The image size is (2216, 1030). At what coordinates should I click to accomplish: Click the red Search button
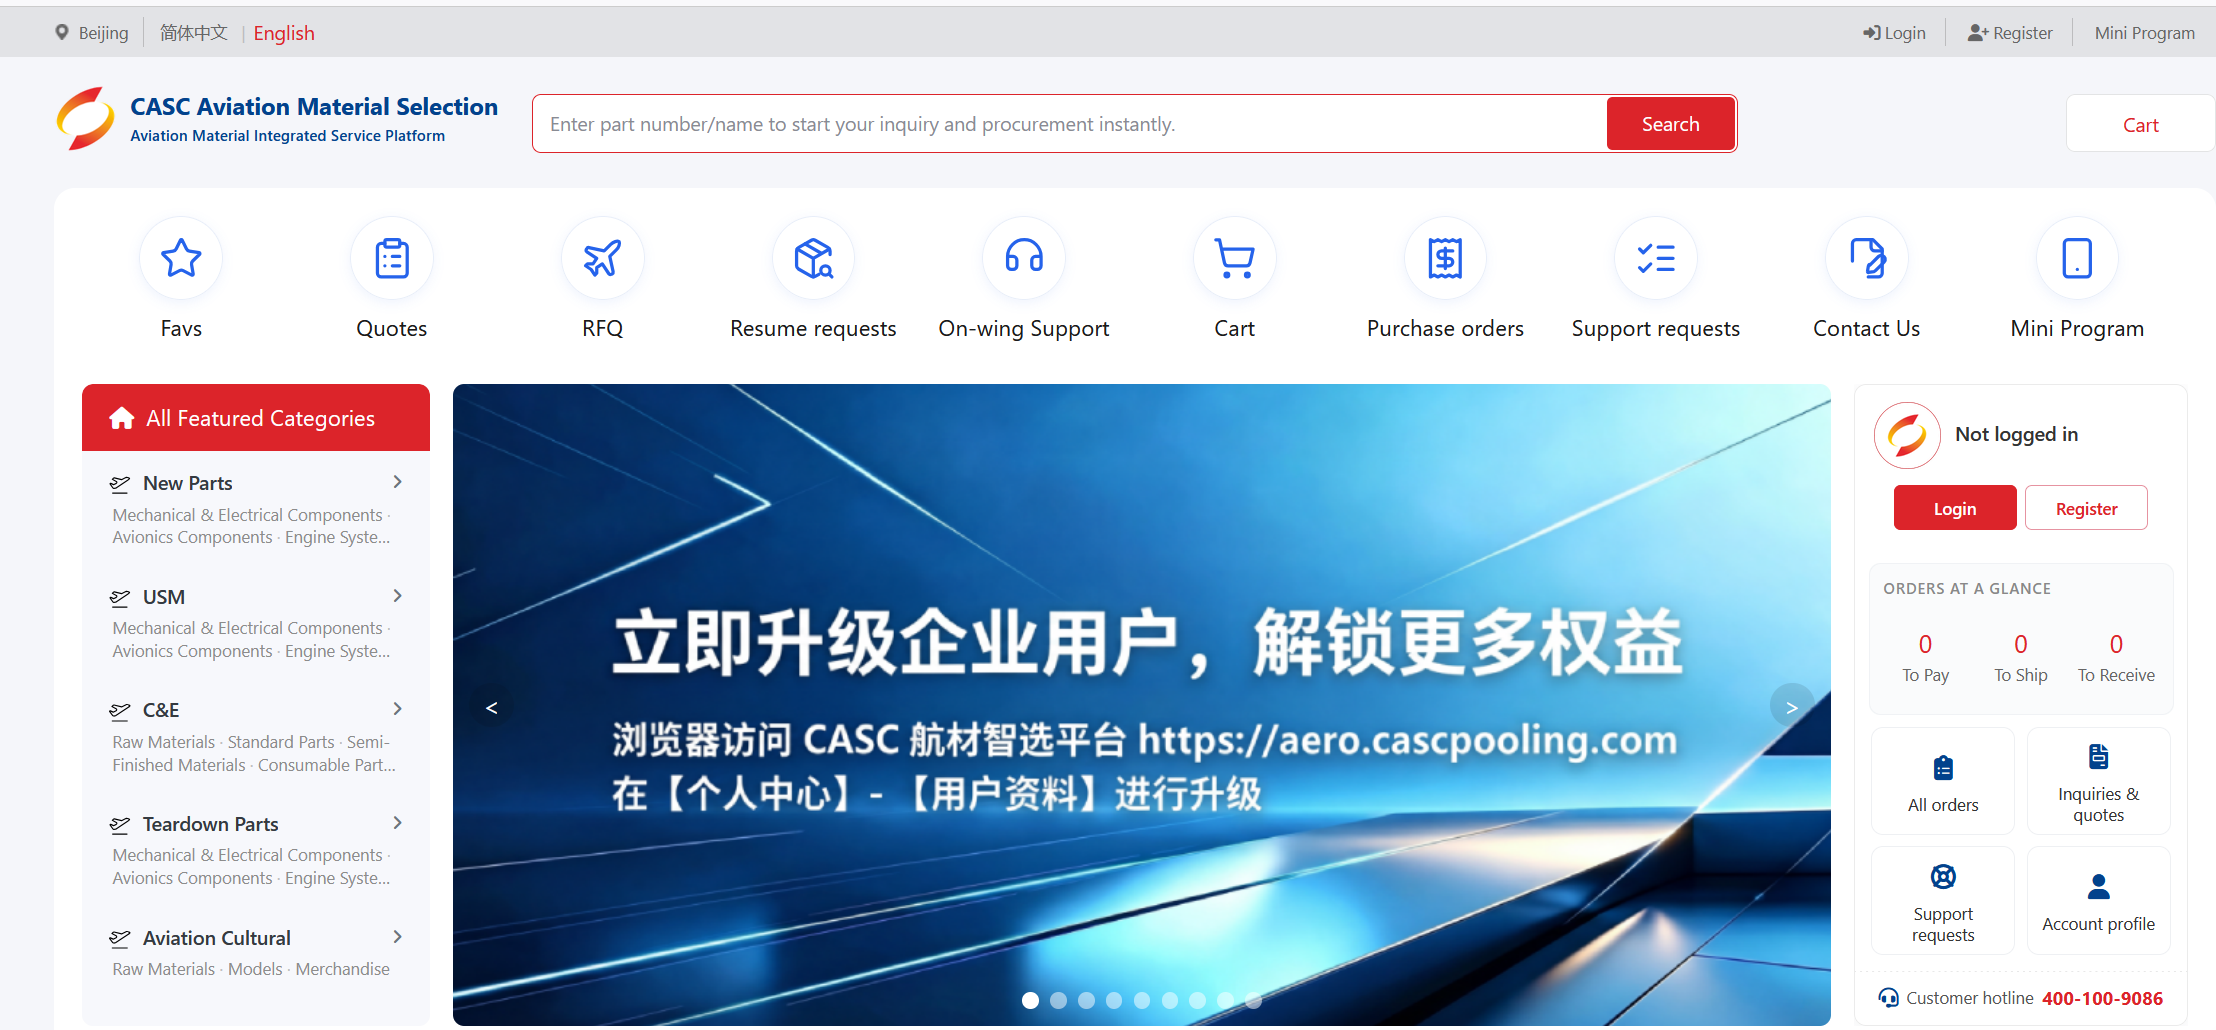(x=1670, y=124)
